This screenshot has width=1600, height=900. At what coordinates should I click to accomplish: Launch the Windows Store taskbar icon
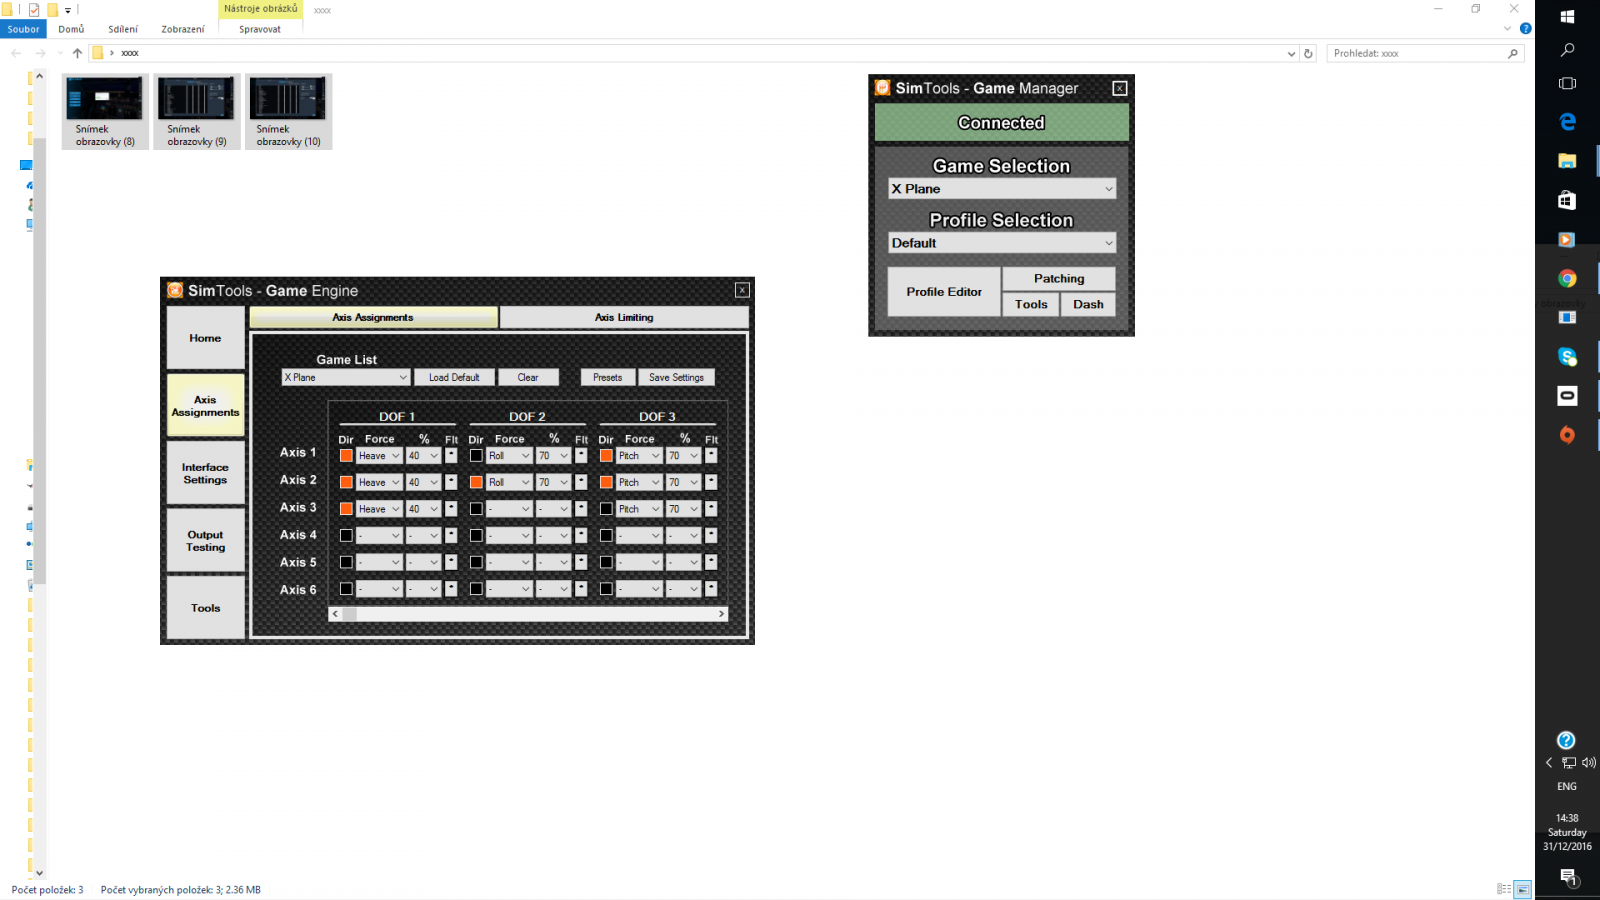(1567, 200)
